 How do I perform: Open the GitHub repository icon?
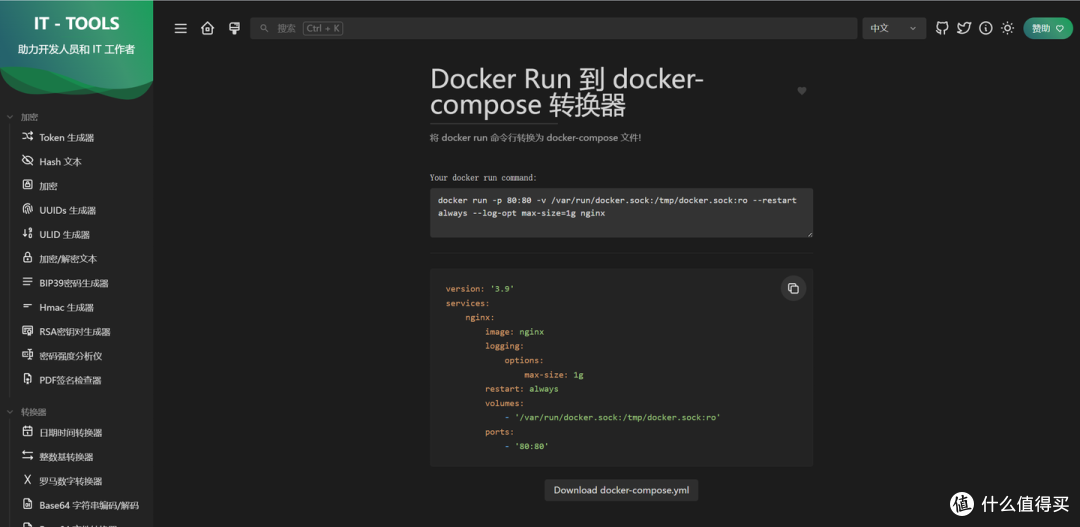[942, 28]
